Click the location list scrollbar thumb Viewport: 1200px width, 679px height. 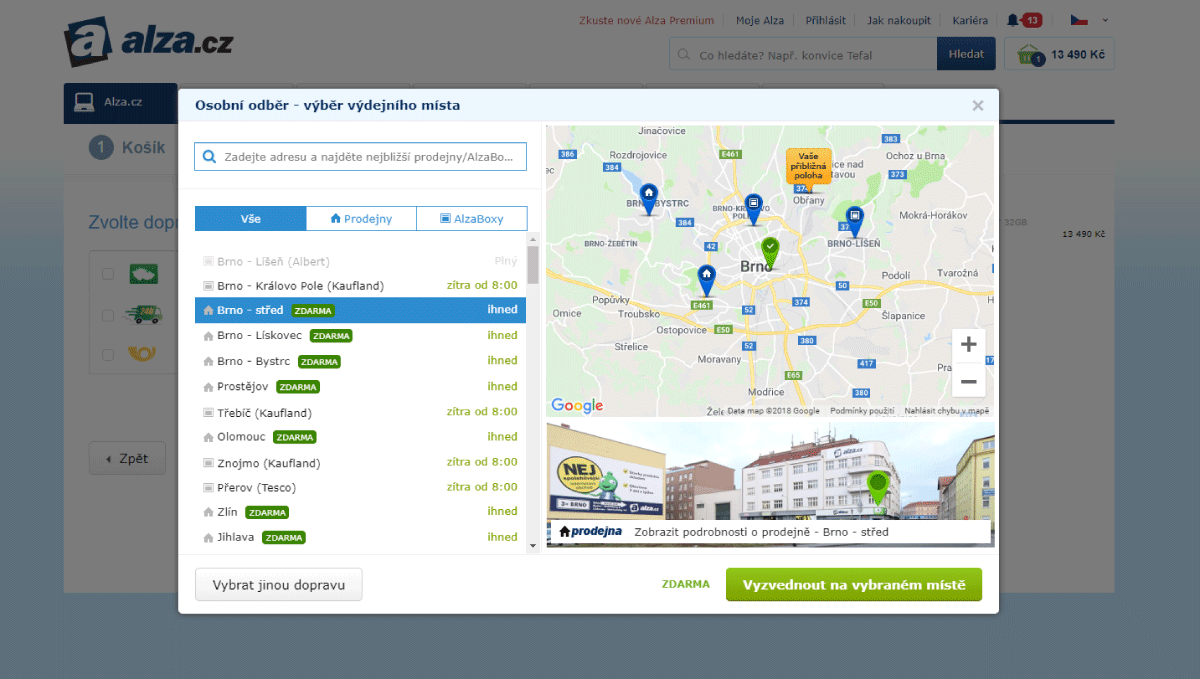533,265
